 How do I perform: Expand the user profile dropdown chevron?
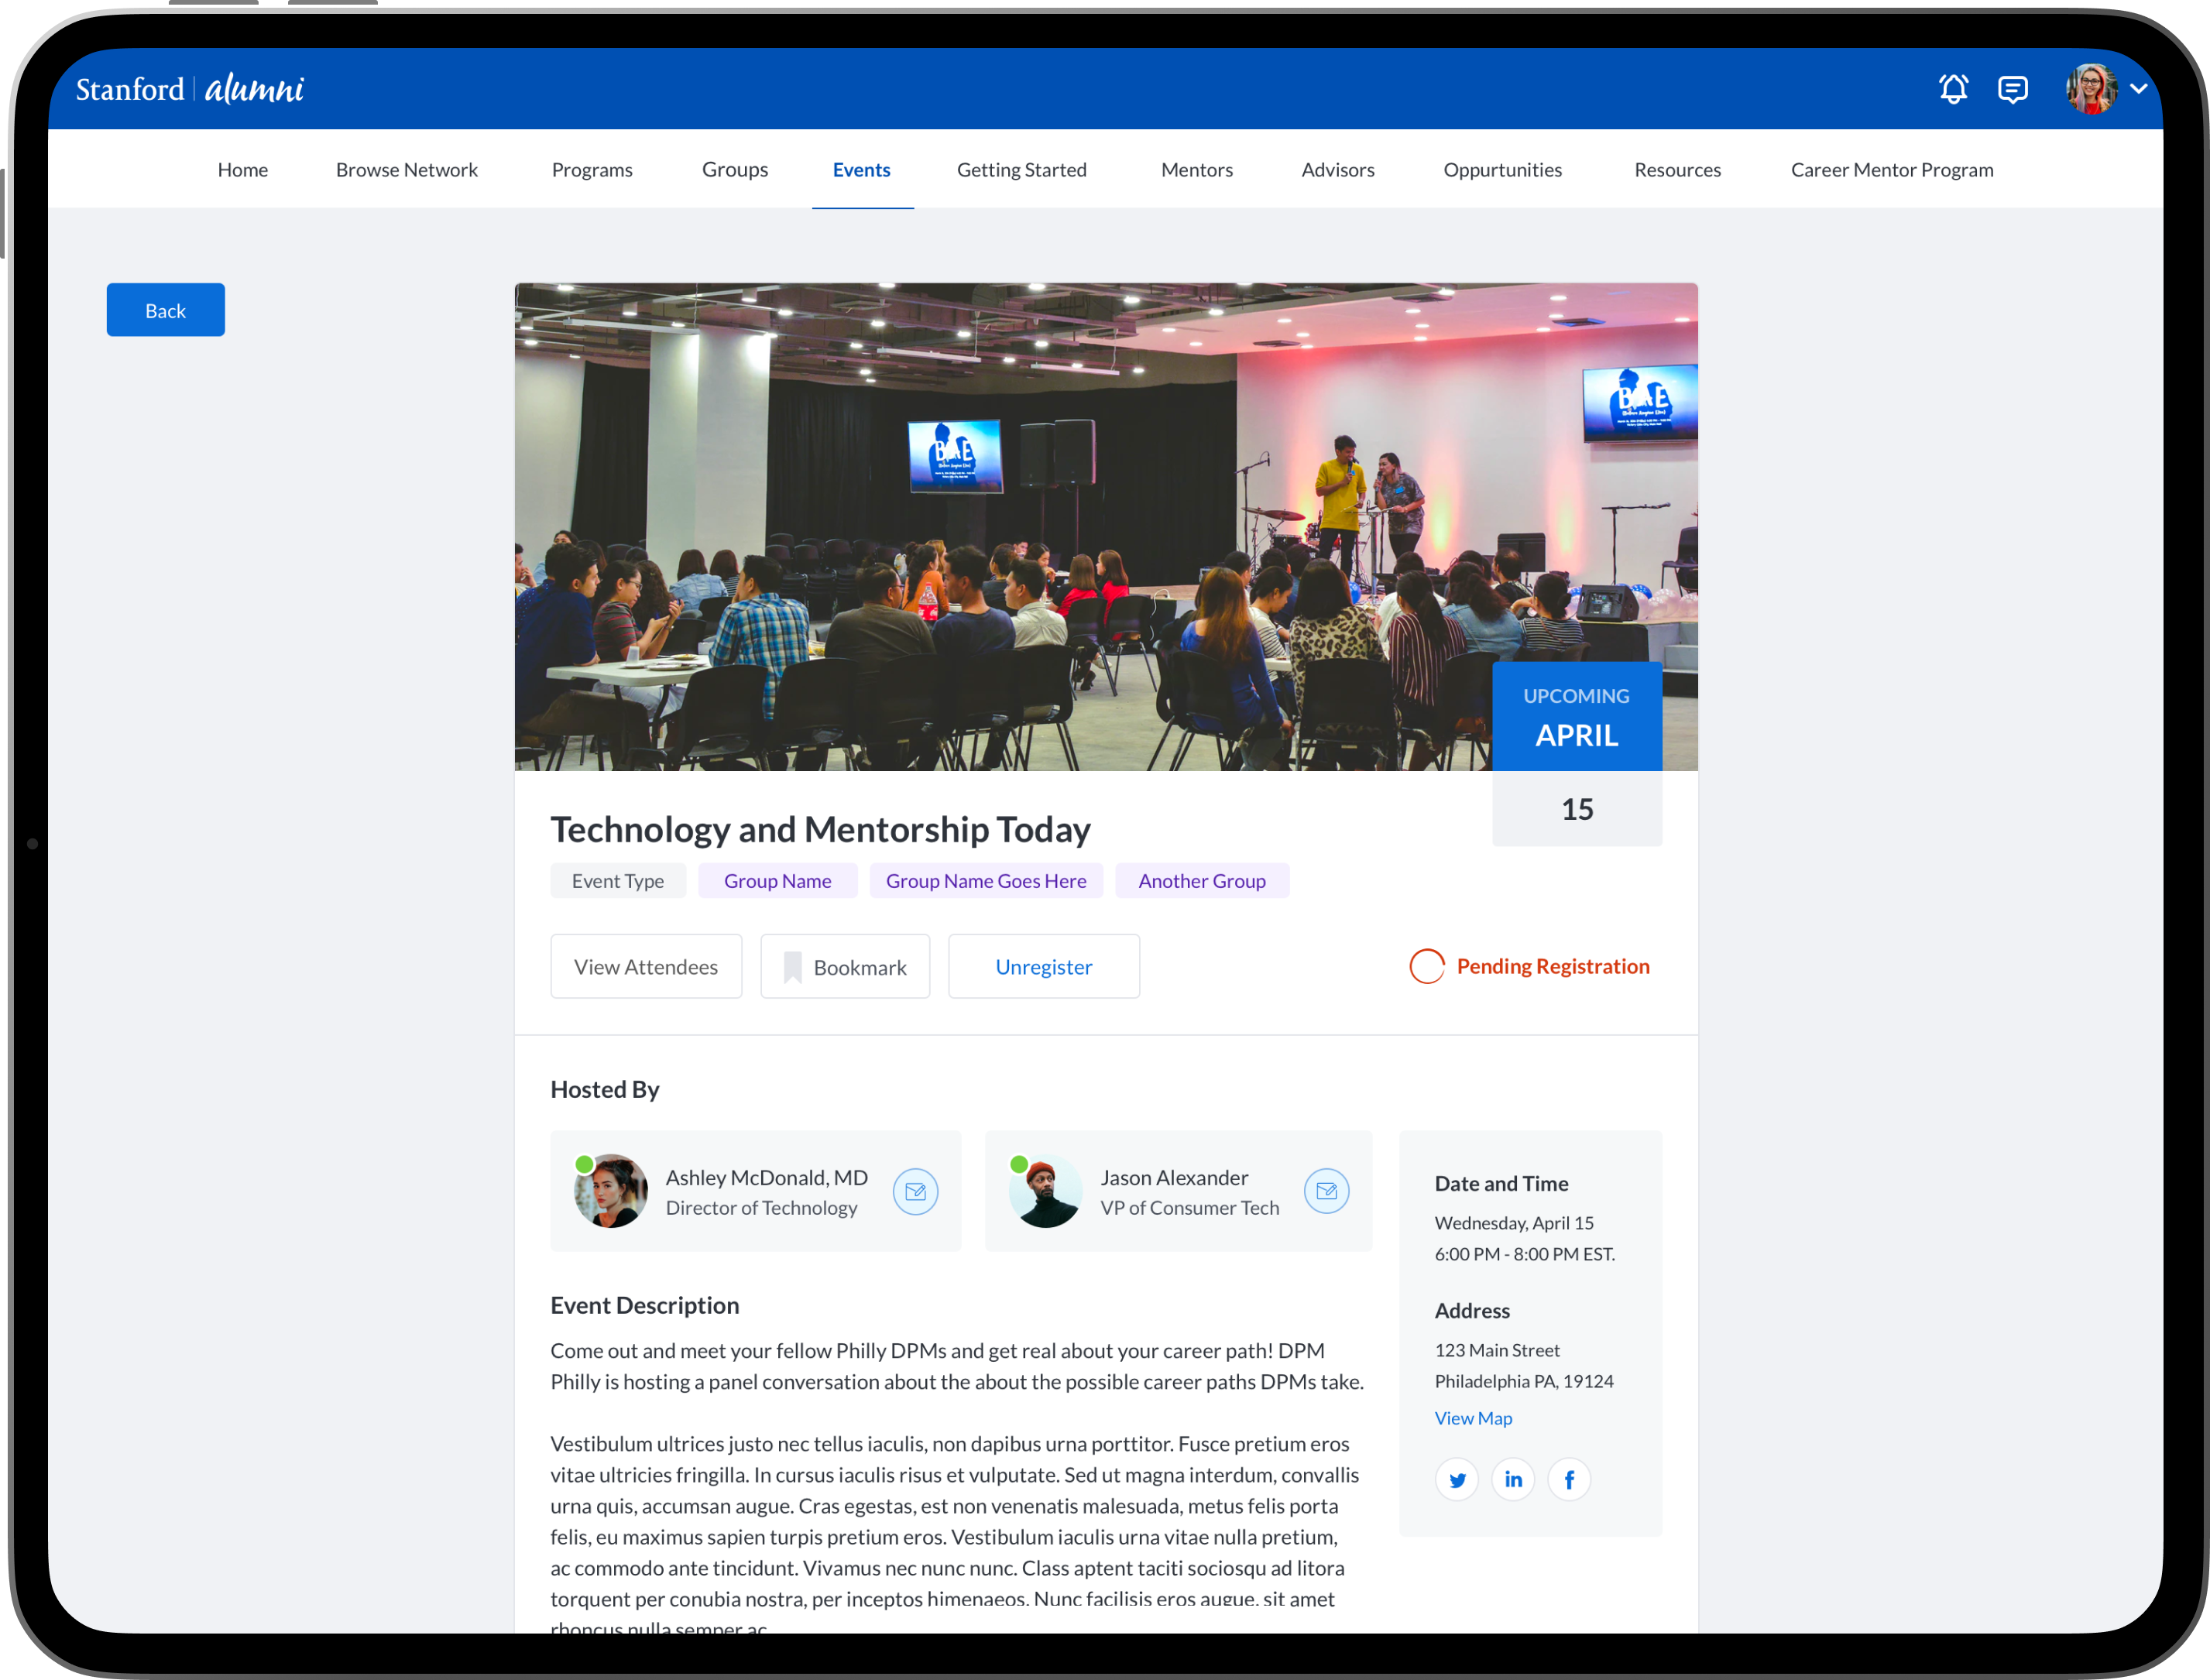pyautogui.click(x=2138, y=89)
